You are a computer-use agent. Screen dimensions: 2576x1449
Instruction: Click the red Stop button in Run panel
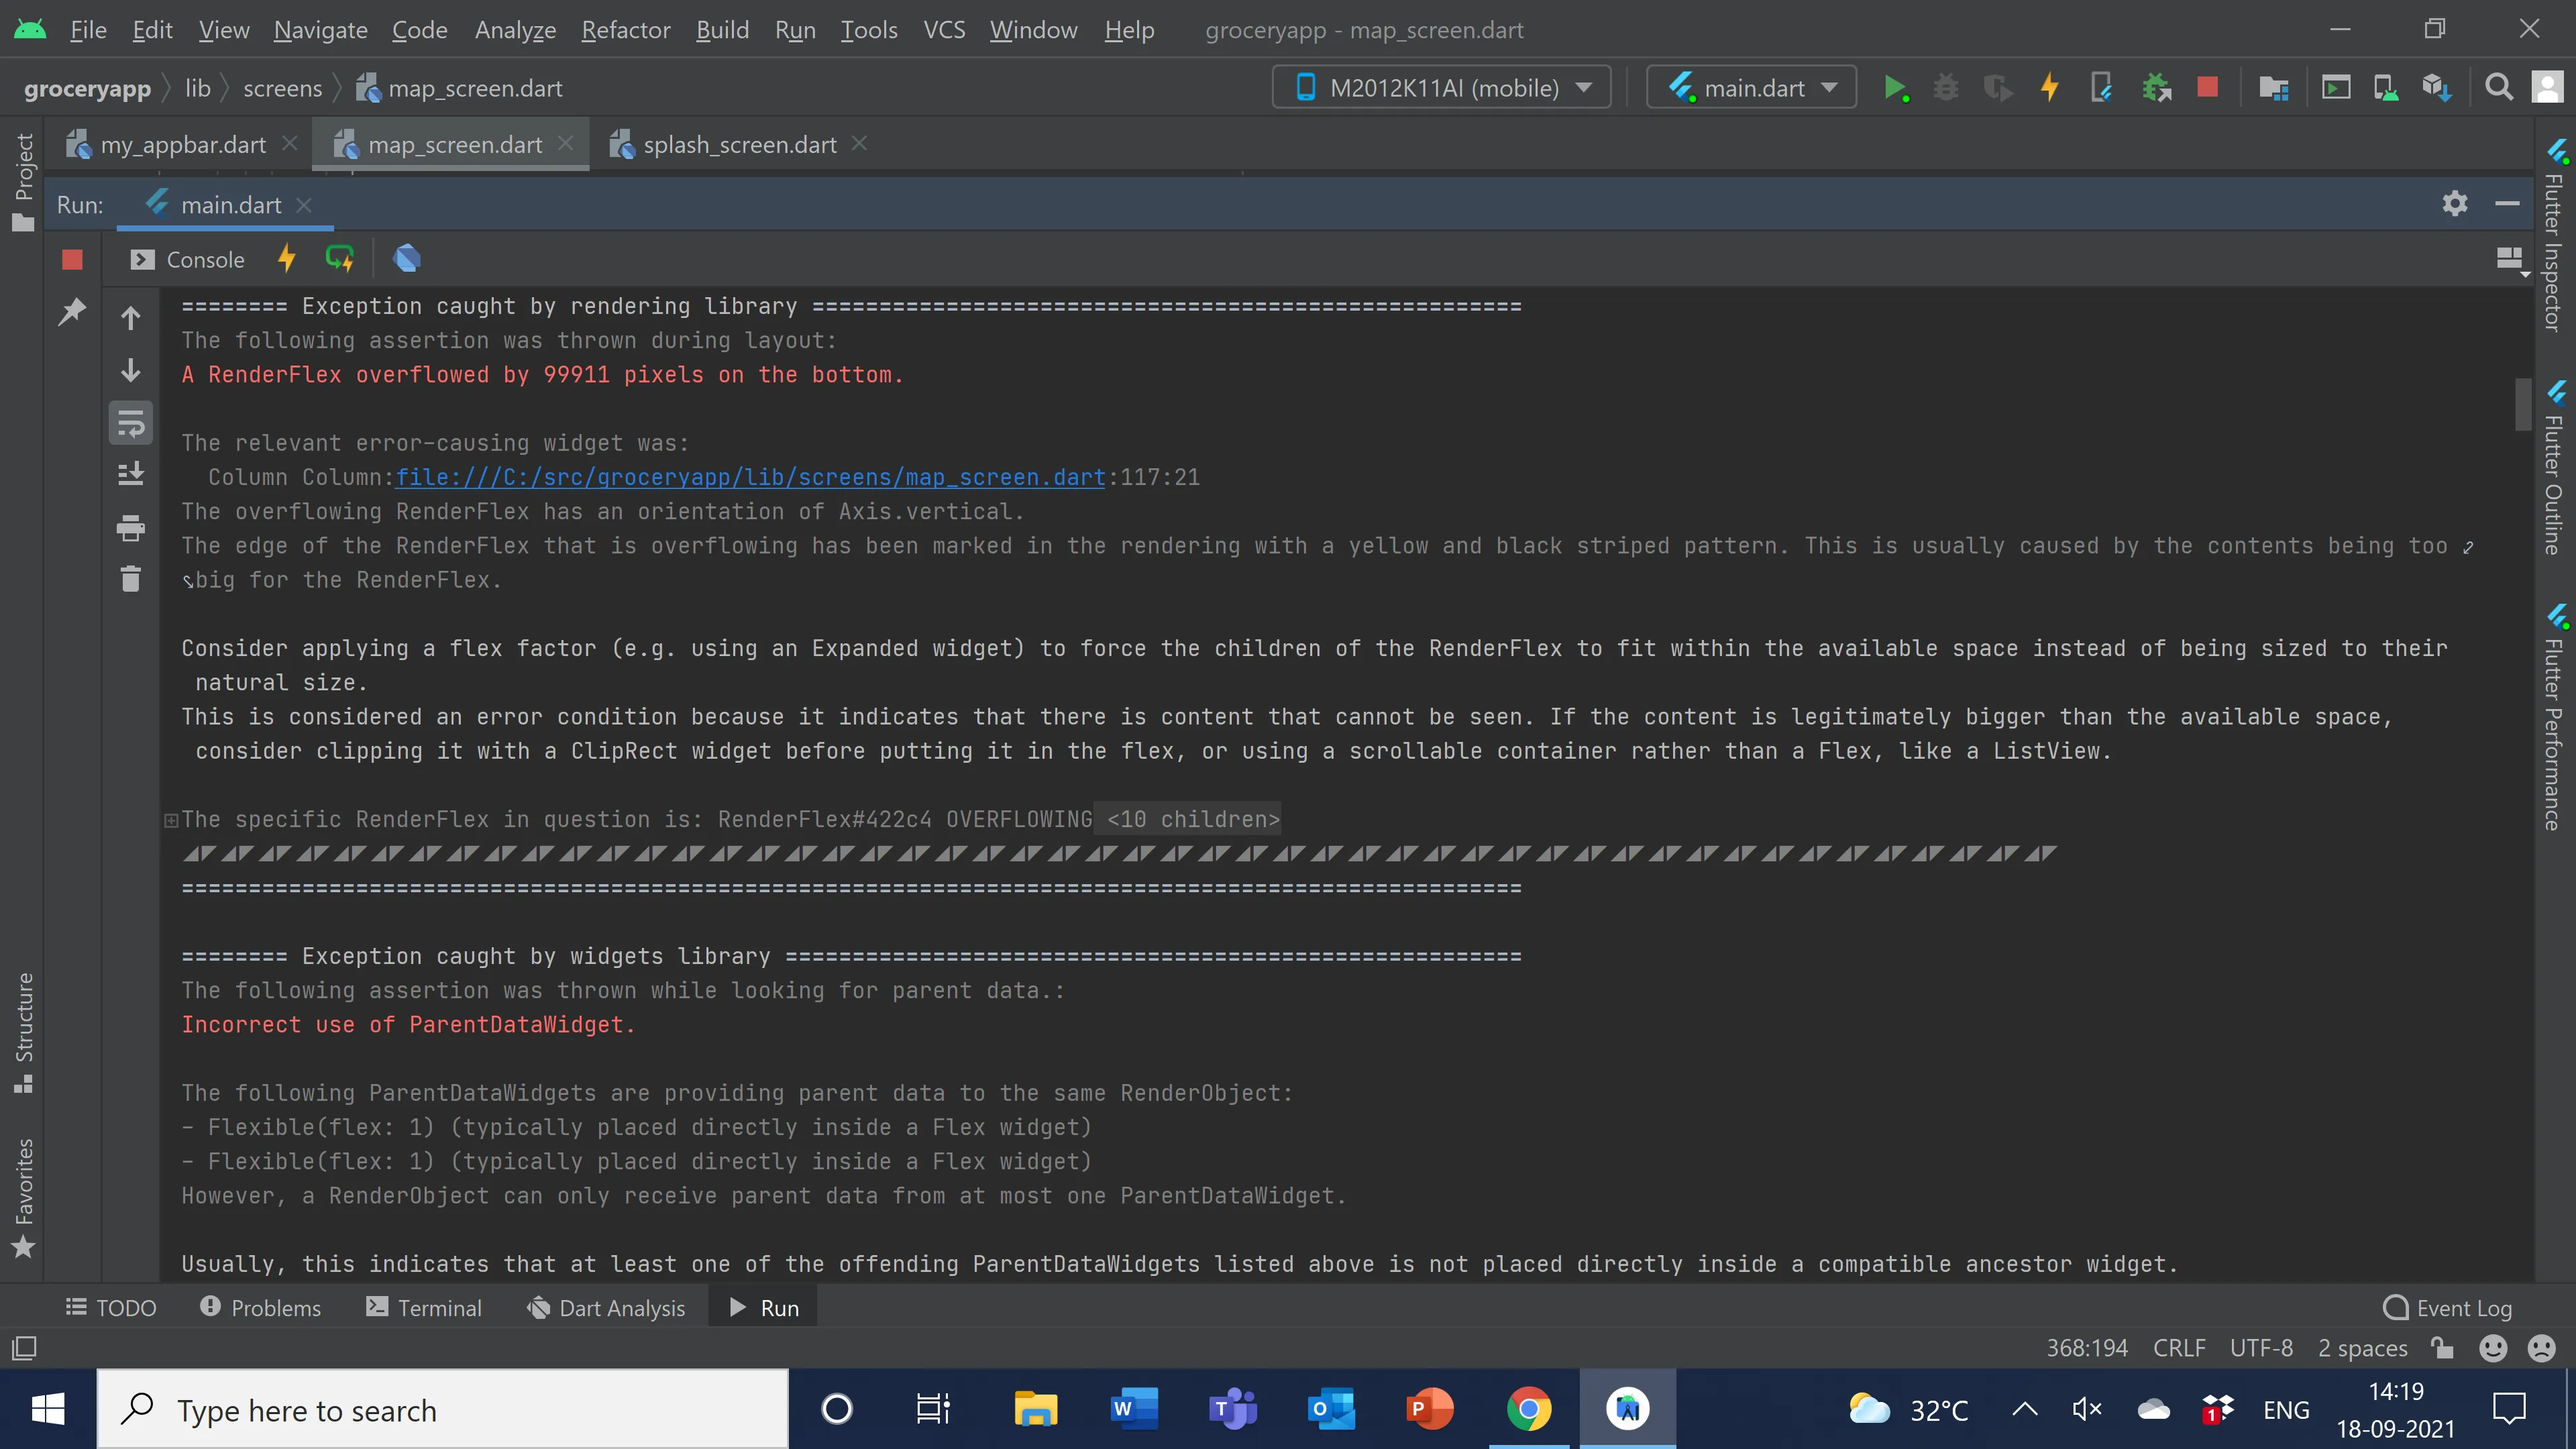72,260
